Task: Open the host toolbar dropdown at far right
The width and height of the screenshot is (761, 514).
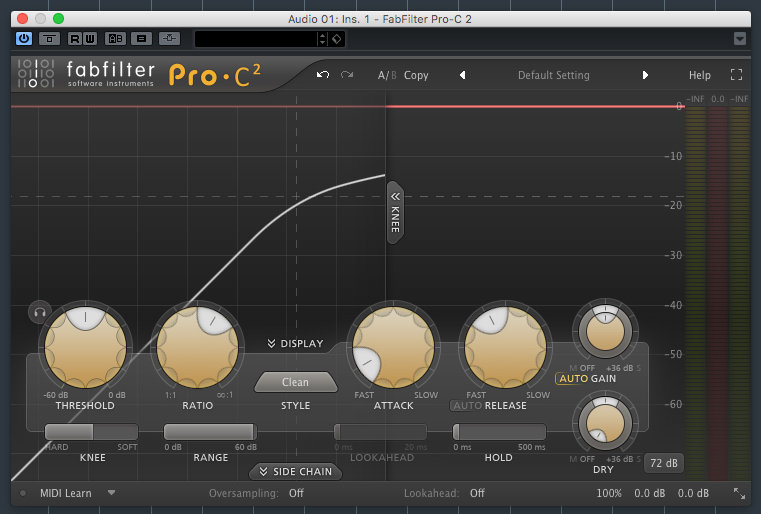Action: point(740,38)
